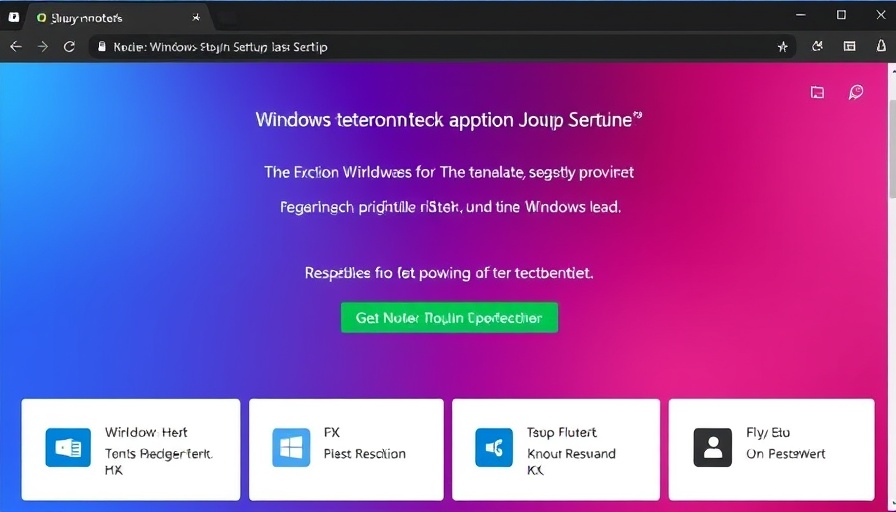Minimize the browser window

(x=801, y=15)
